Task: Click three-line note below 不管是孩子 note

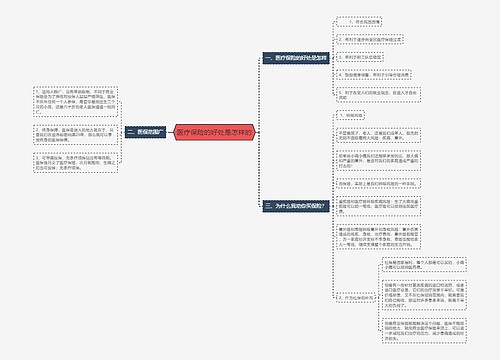Action: (x=378, y=160)
